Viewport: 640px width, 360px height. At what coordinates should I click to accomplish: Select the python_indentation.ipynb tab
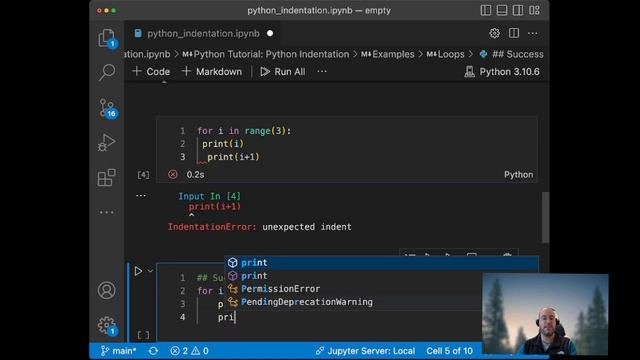tap(203, 33)
